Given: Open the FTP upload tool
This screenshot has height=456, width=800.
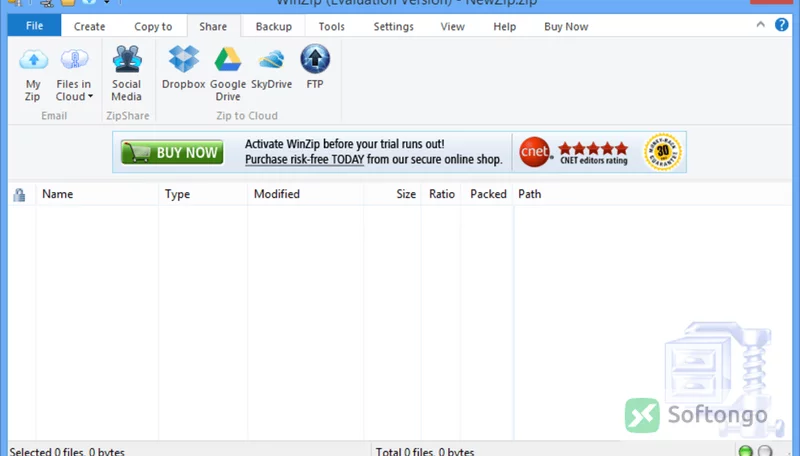Looking at the screenshot, I should [x=315, y=68].
